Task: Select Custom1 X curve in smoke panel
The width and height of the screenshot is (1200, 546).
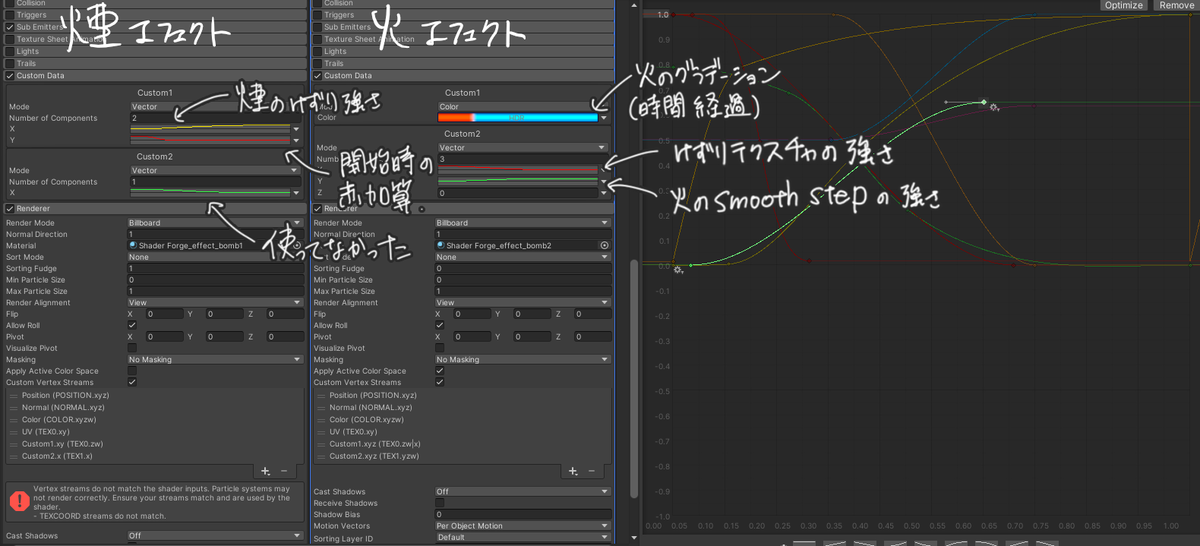Action: (x=210, y=129)
